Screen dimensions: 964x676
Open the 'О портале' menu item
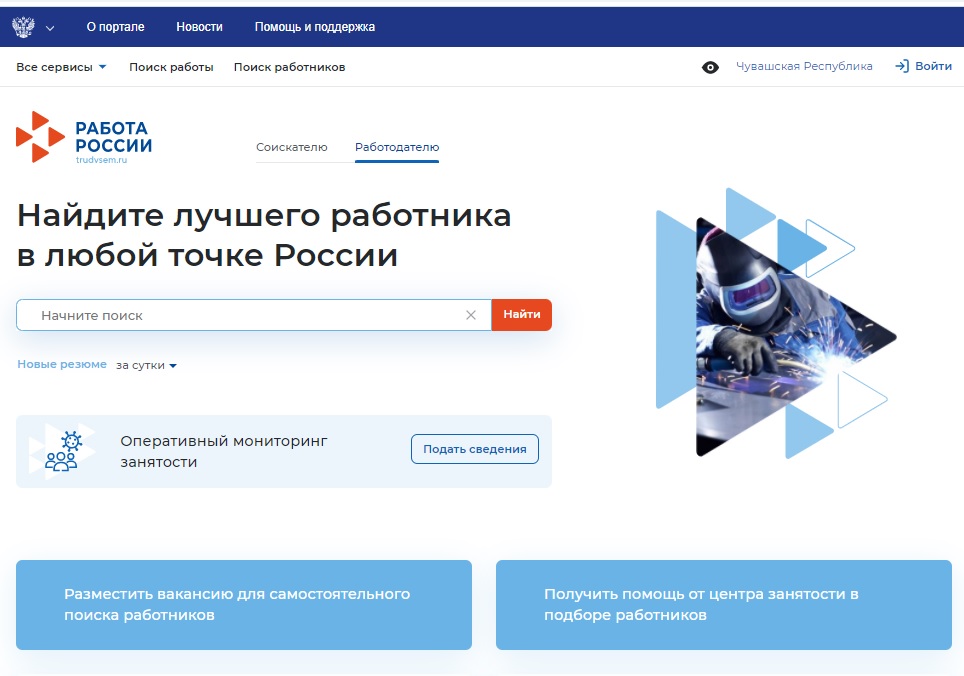[116, 27]
